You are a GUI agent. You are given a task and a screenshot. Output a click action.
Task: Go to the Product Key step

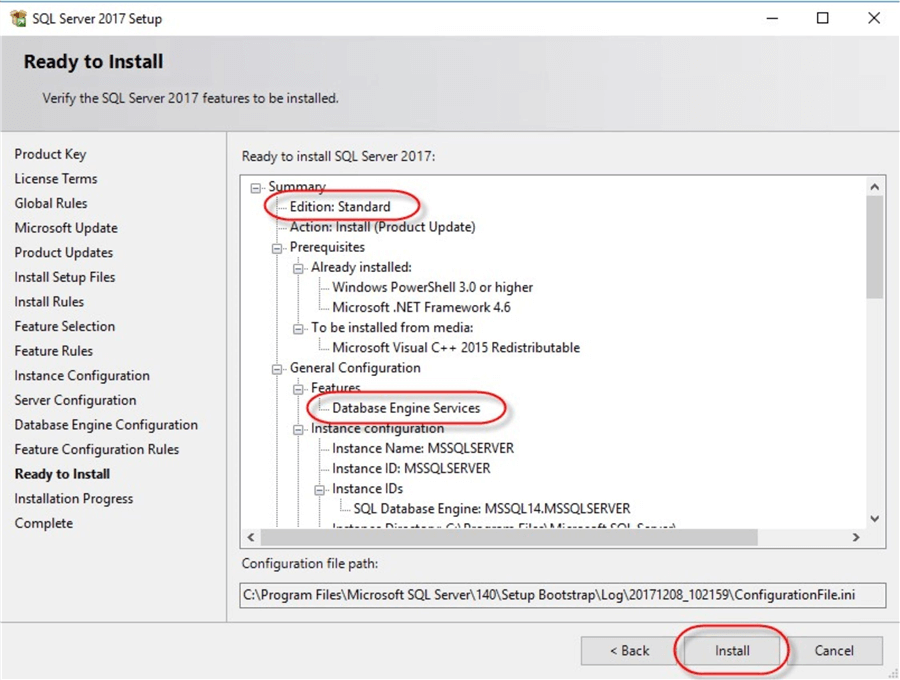coord(50,154)
